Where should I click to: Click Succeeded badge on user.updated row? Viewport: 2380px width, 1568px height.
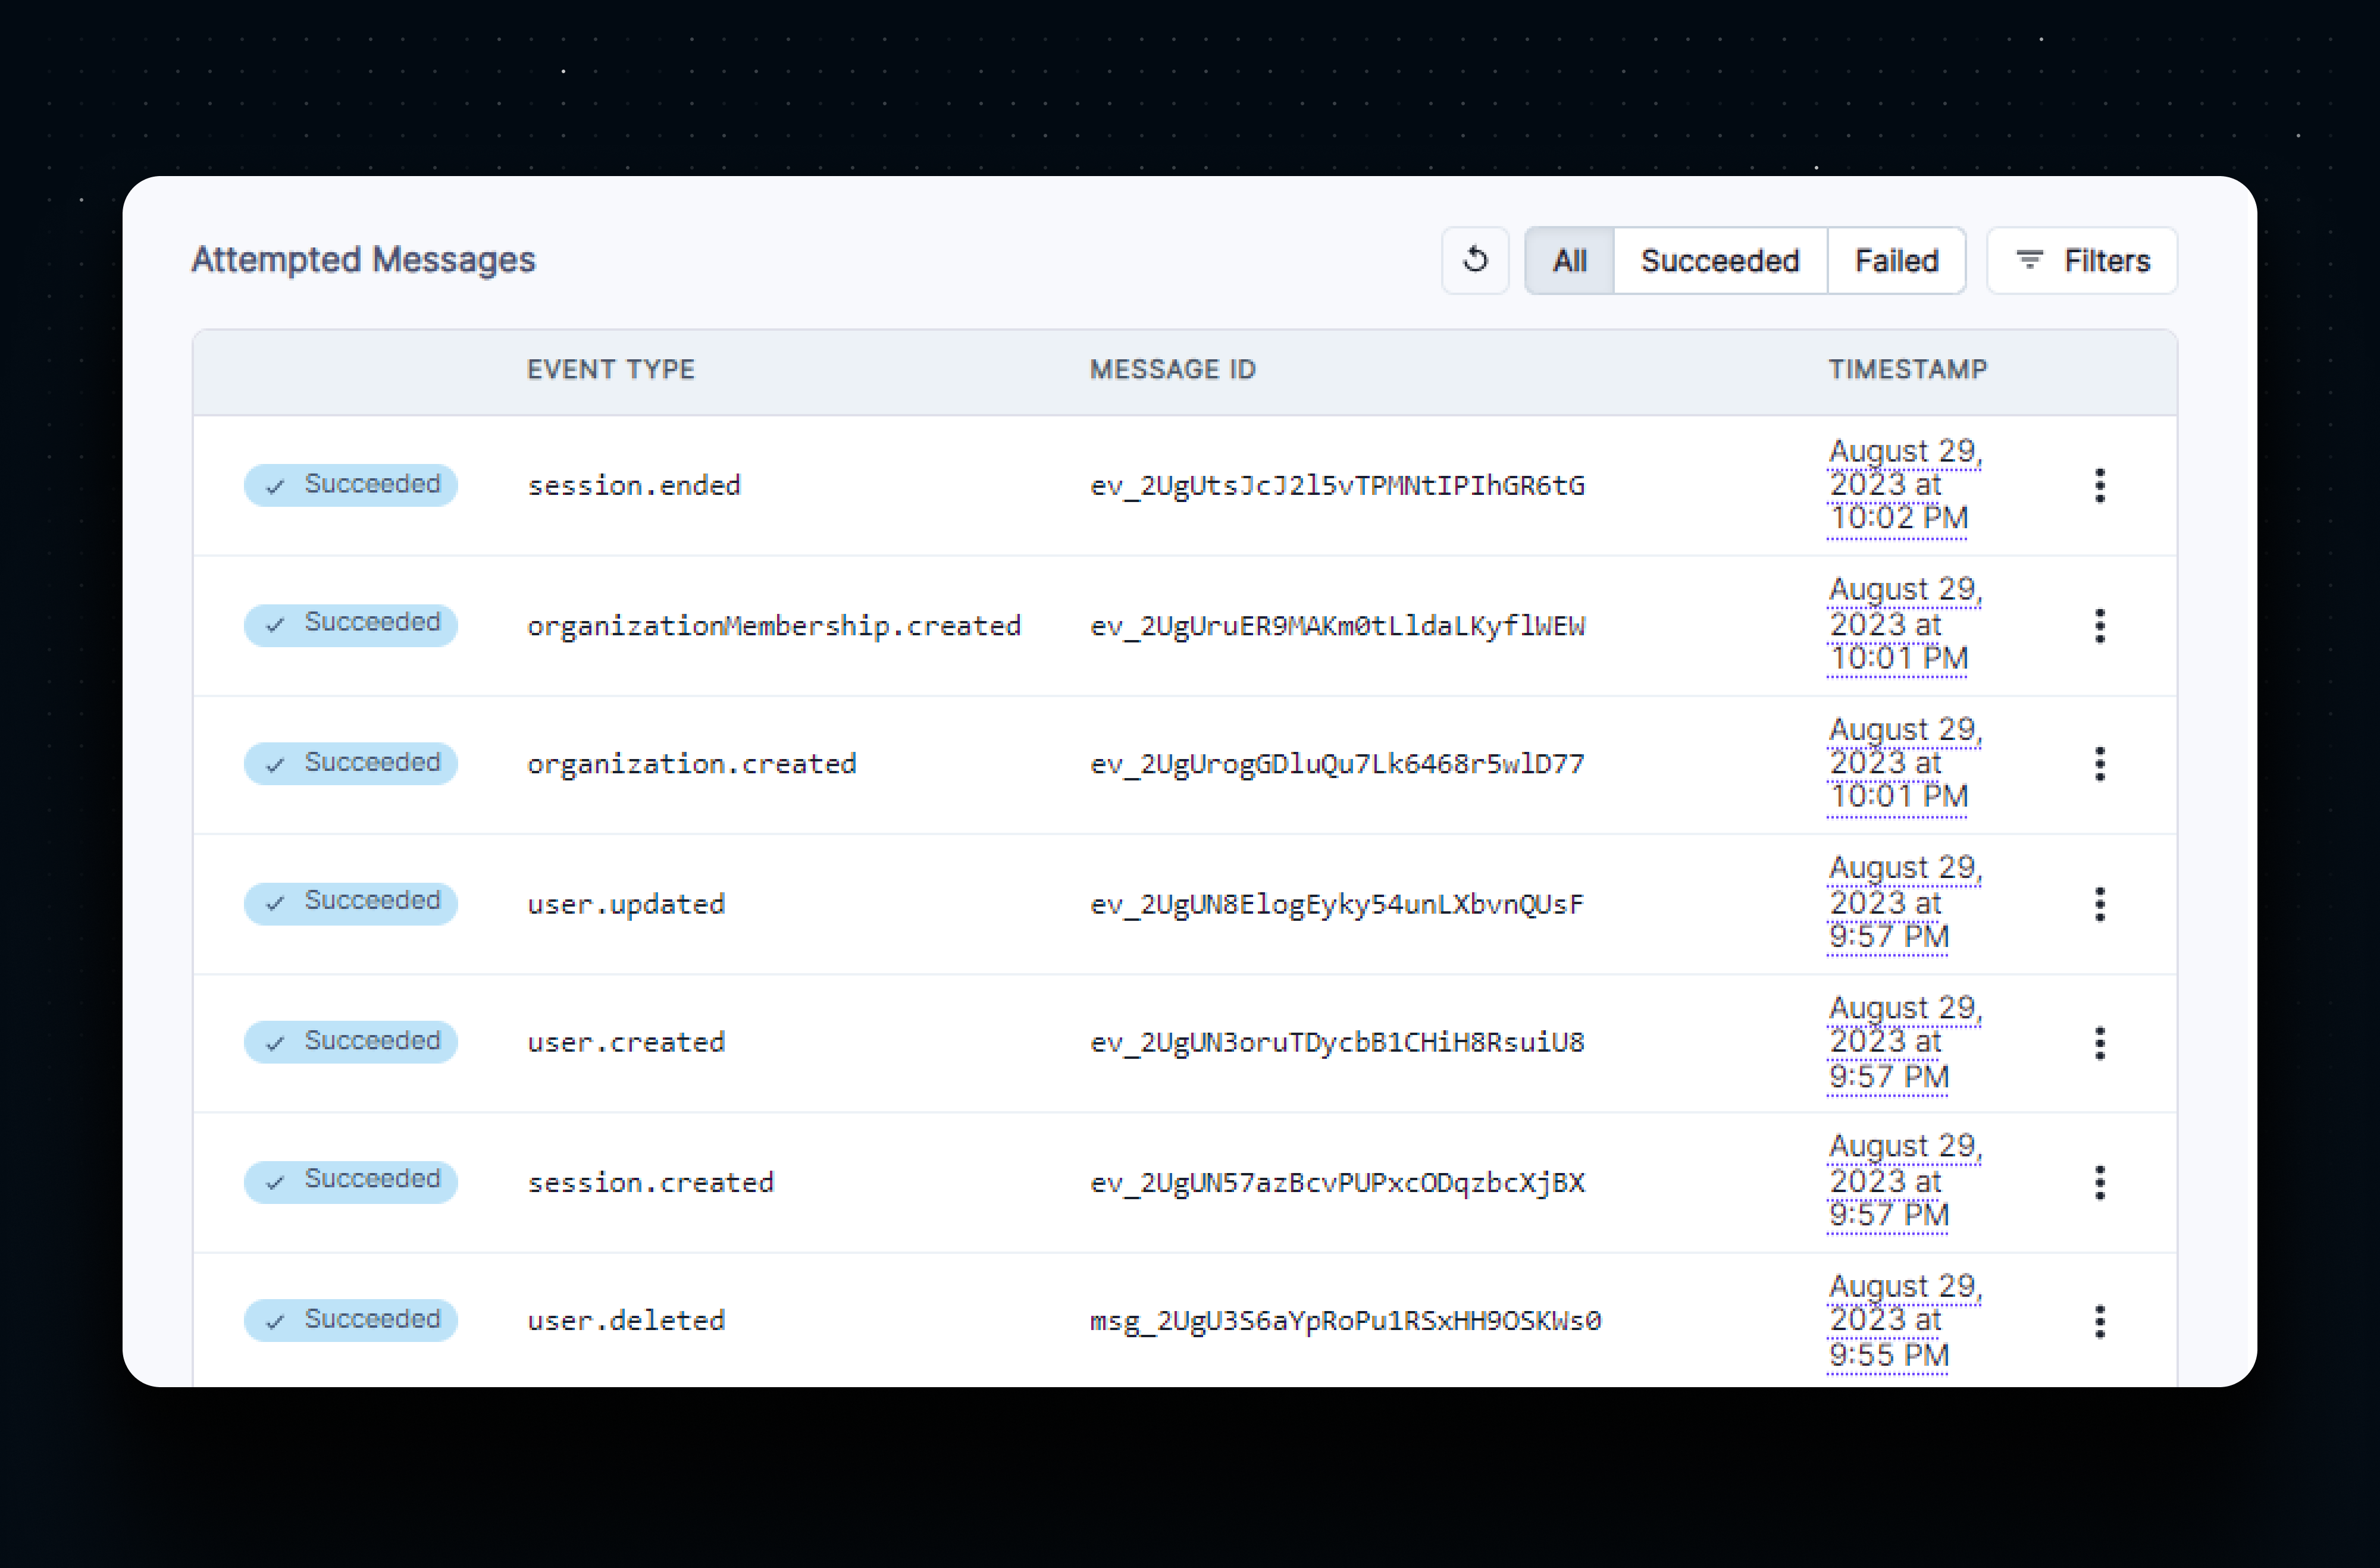click(x=351, y=903)
